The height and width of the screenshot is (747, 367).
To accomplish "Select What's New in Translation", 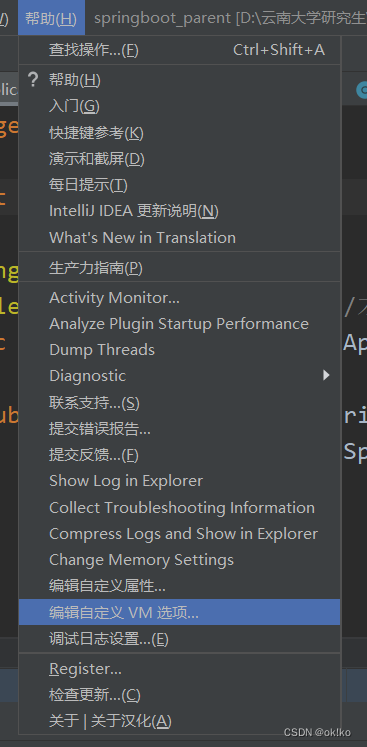I will [x=179, y=237].
